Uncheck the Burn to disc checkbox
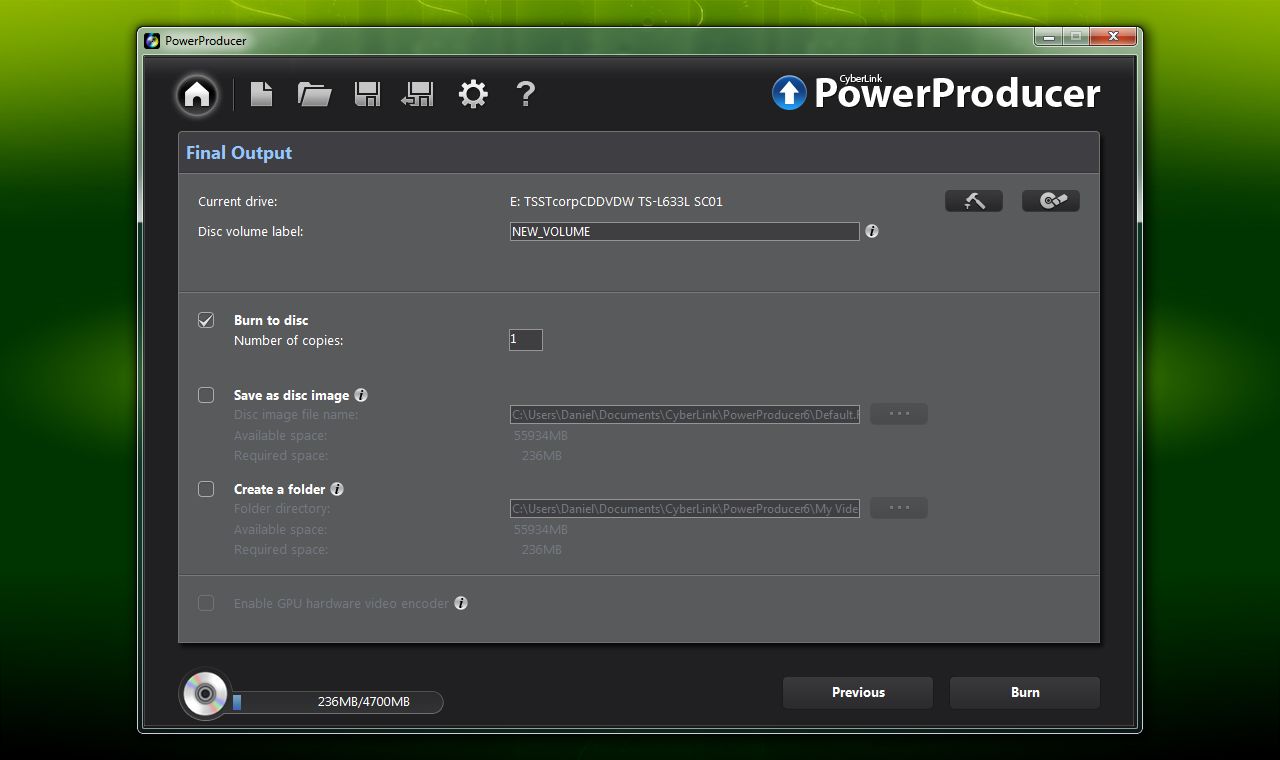The width and height of the screenshot is (1280, 760). (x=206, y=320)
